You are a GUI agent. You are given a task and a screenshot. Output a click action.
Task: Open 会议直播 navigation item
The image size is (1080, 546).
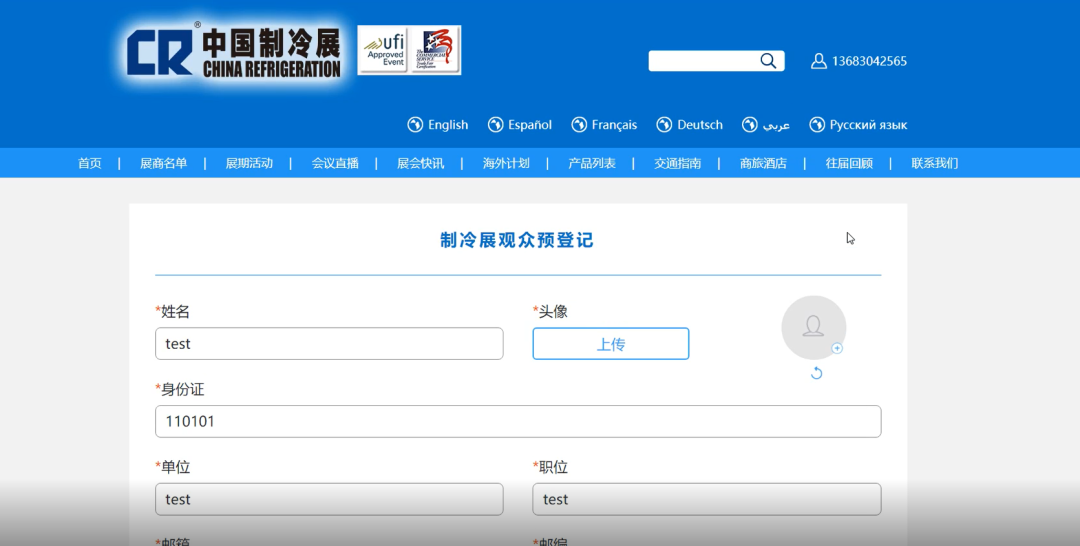point(335,163)
